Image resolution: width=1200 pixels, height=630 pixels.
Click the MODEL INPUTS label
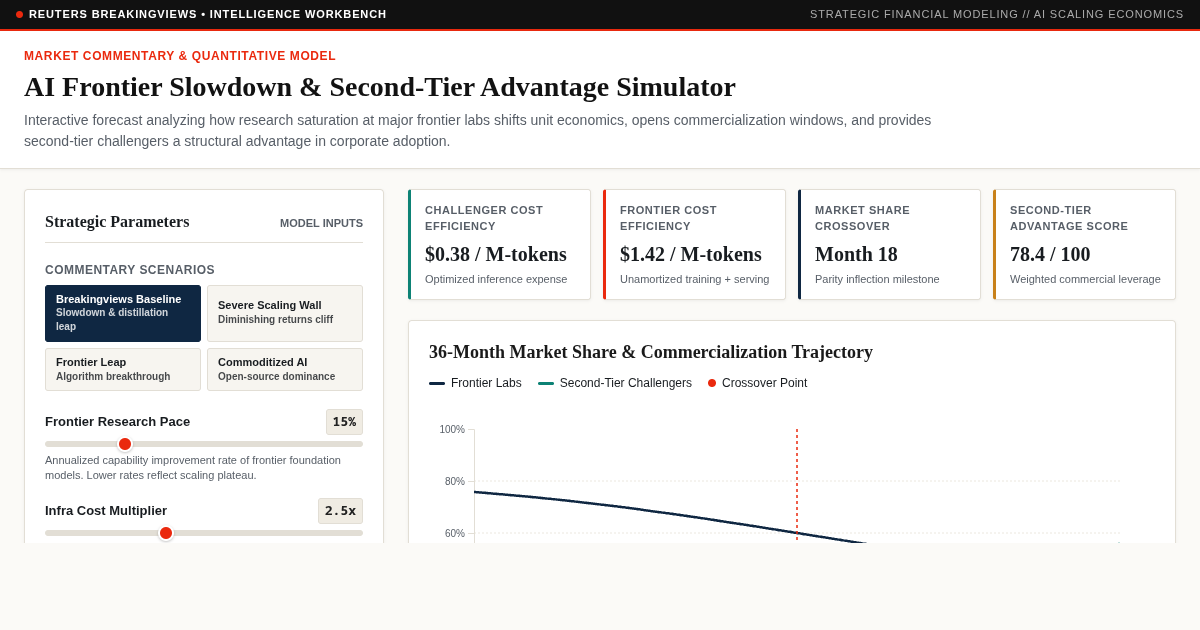[321, 223]
